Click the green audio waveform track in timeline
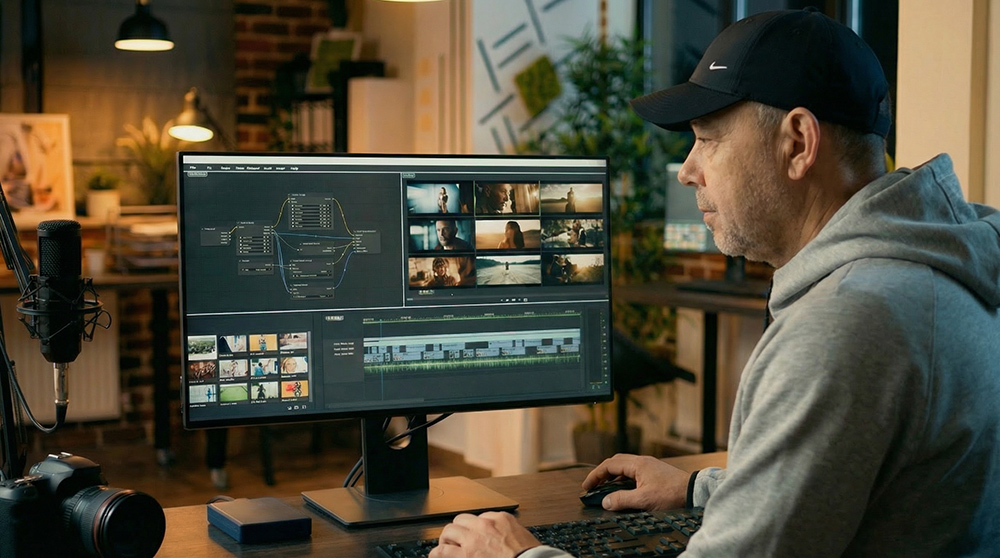This screenshot has height=558, width=1000. pyautogui.click(x=470, y=366)
